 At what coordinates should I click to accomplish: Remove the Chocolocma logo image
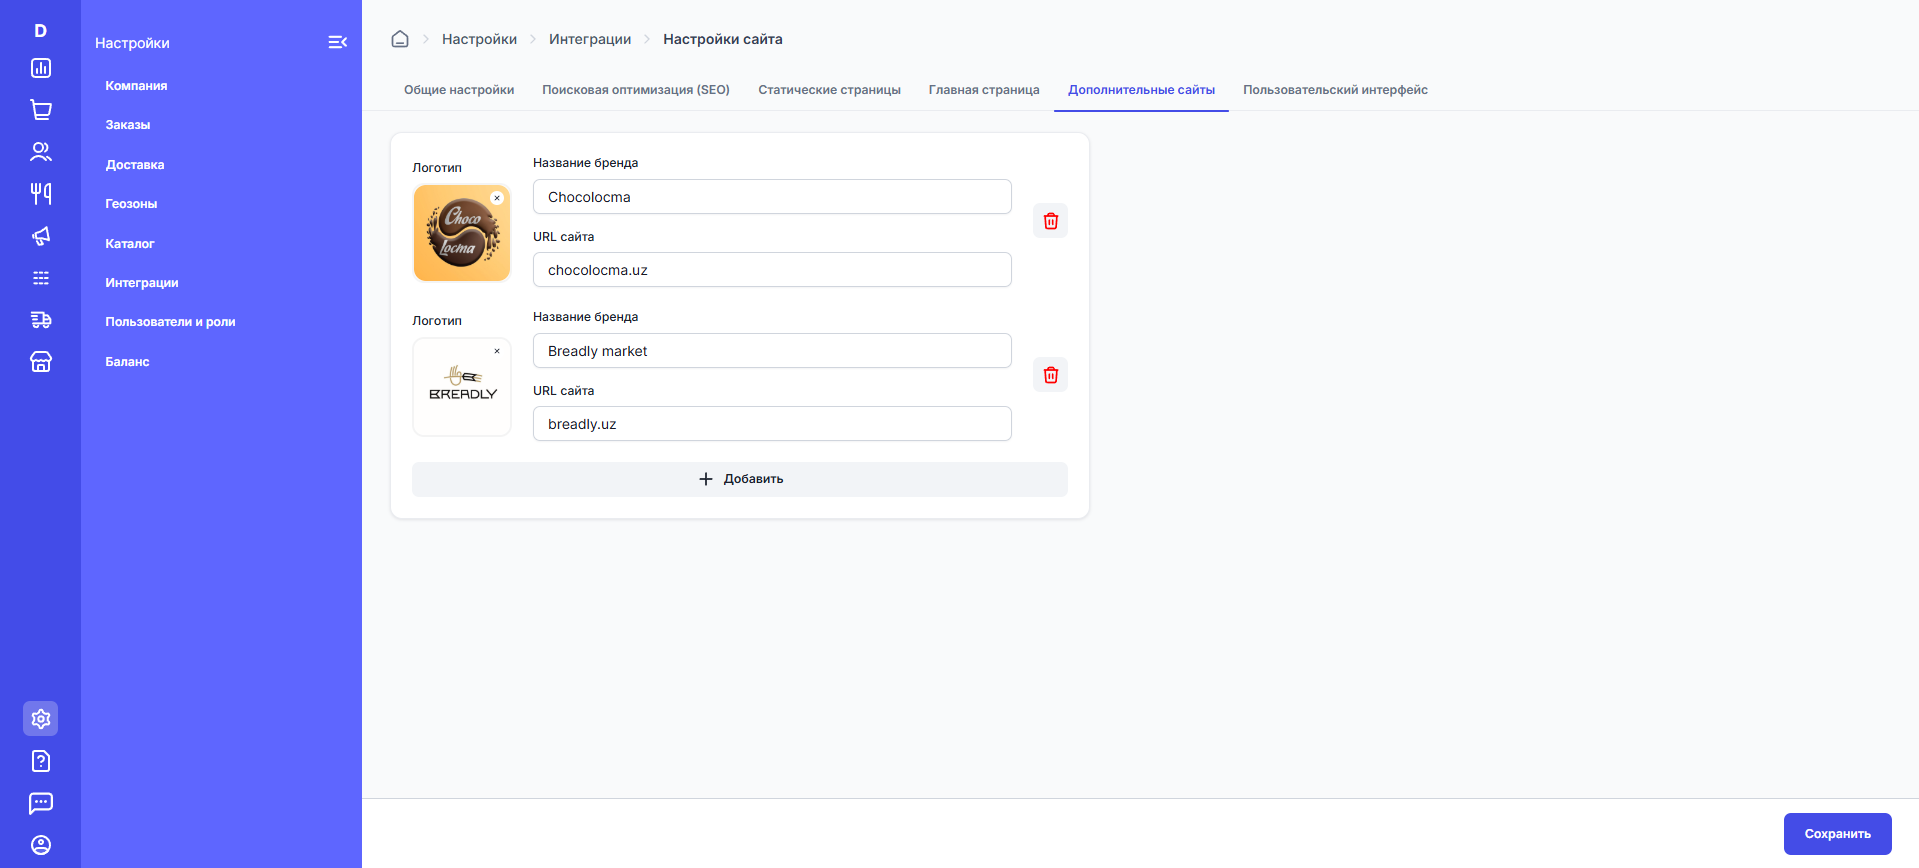pos(497,198)
